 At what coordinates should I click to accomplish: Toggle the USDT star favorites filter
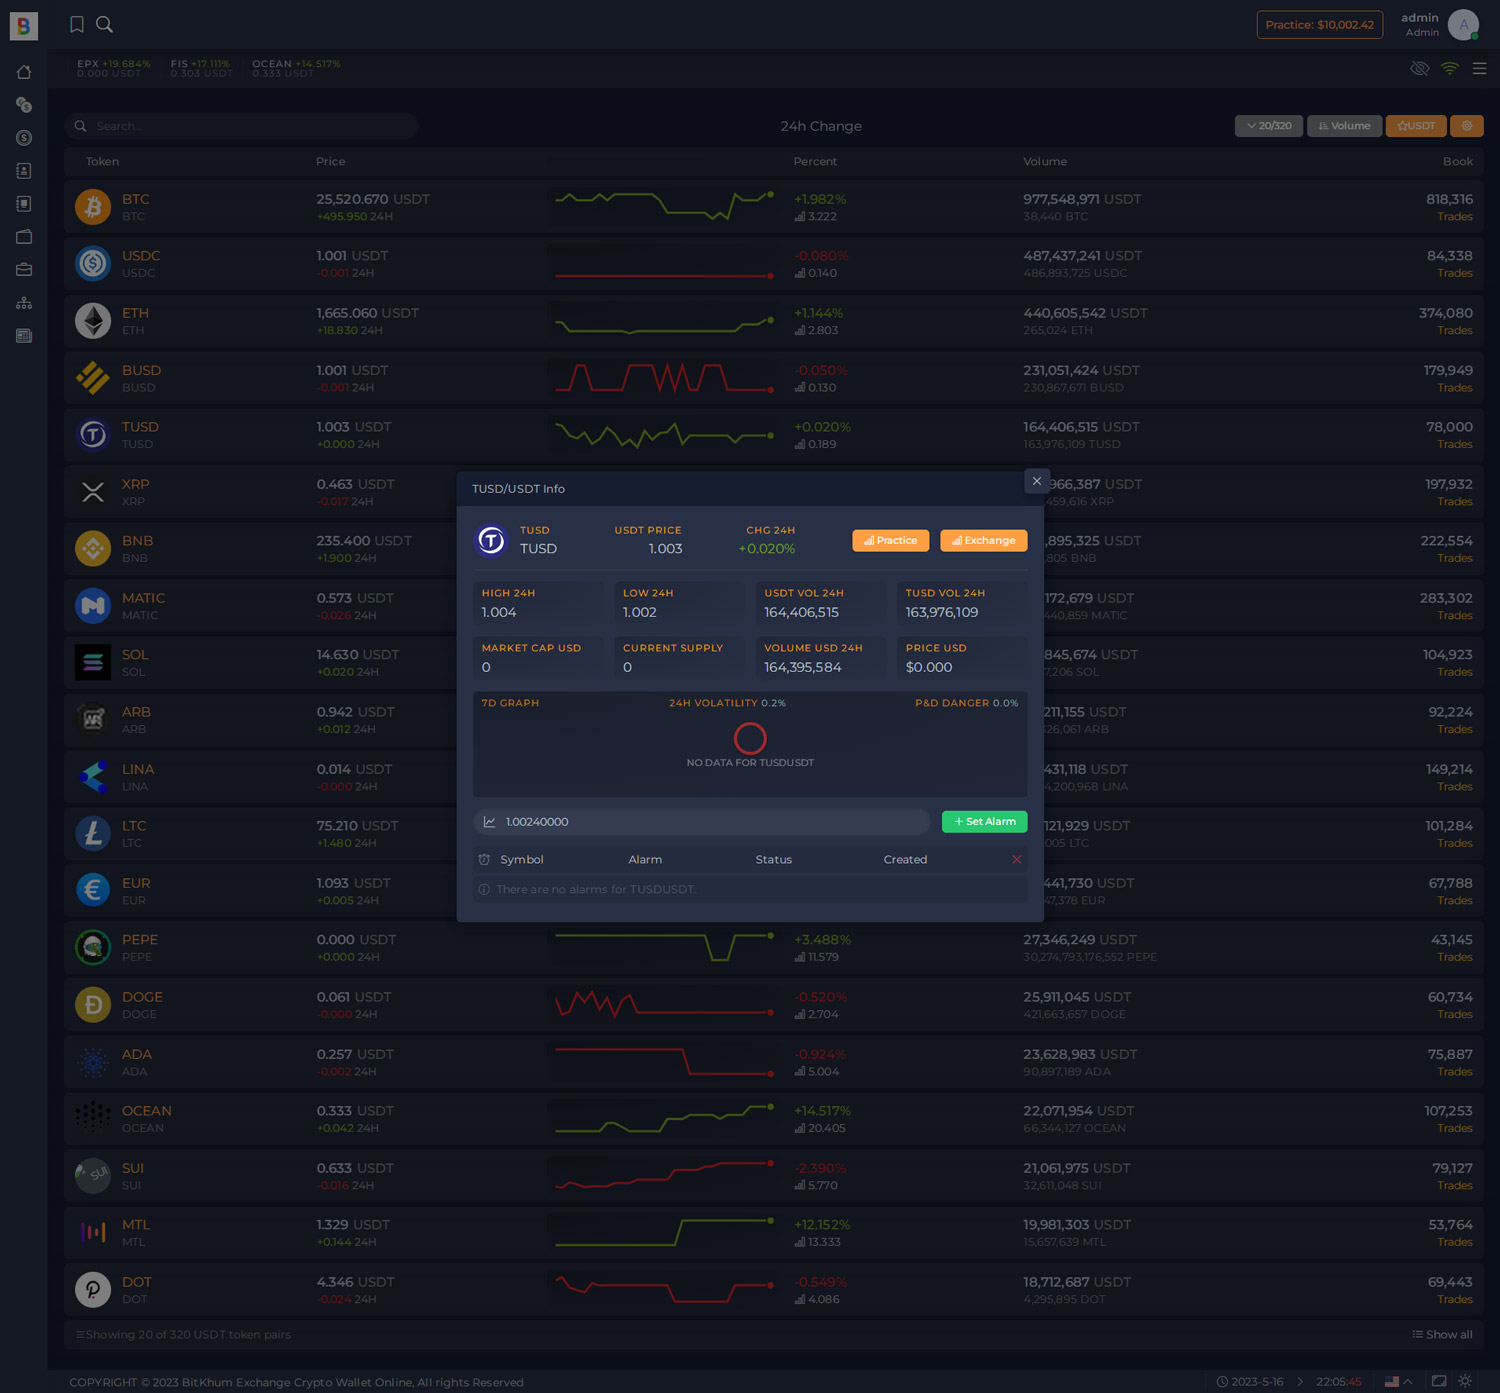click(x=1416, y=126)
